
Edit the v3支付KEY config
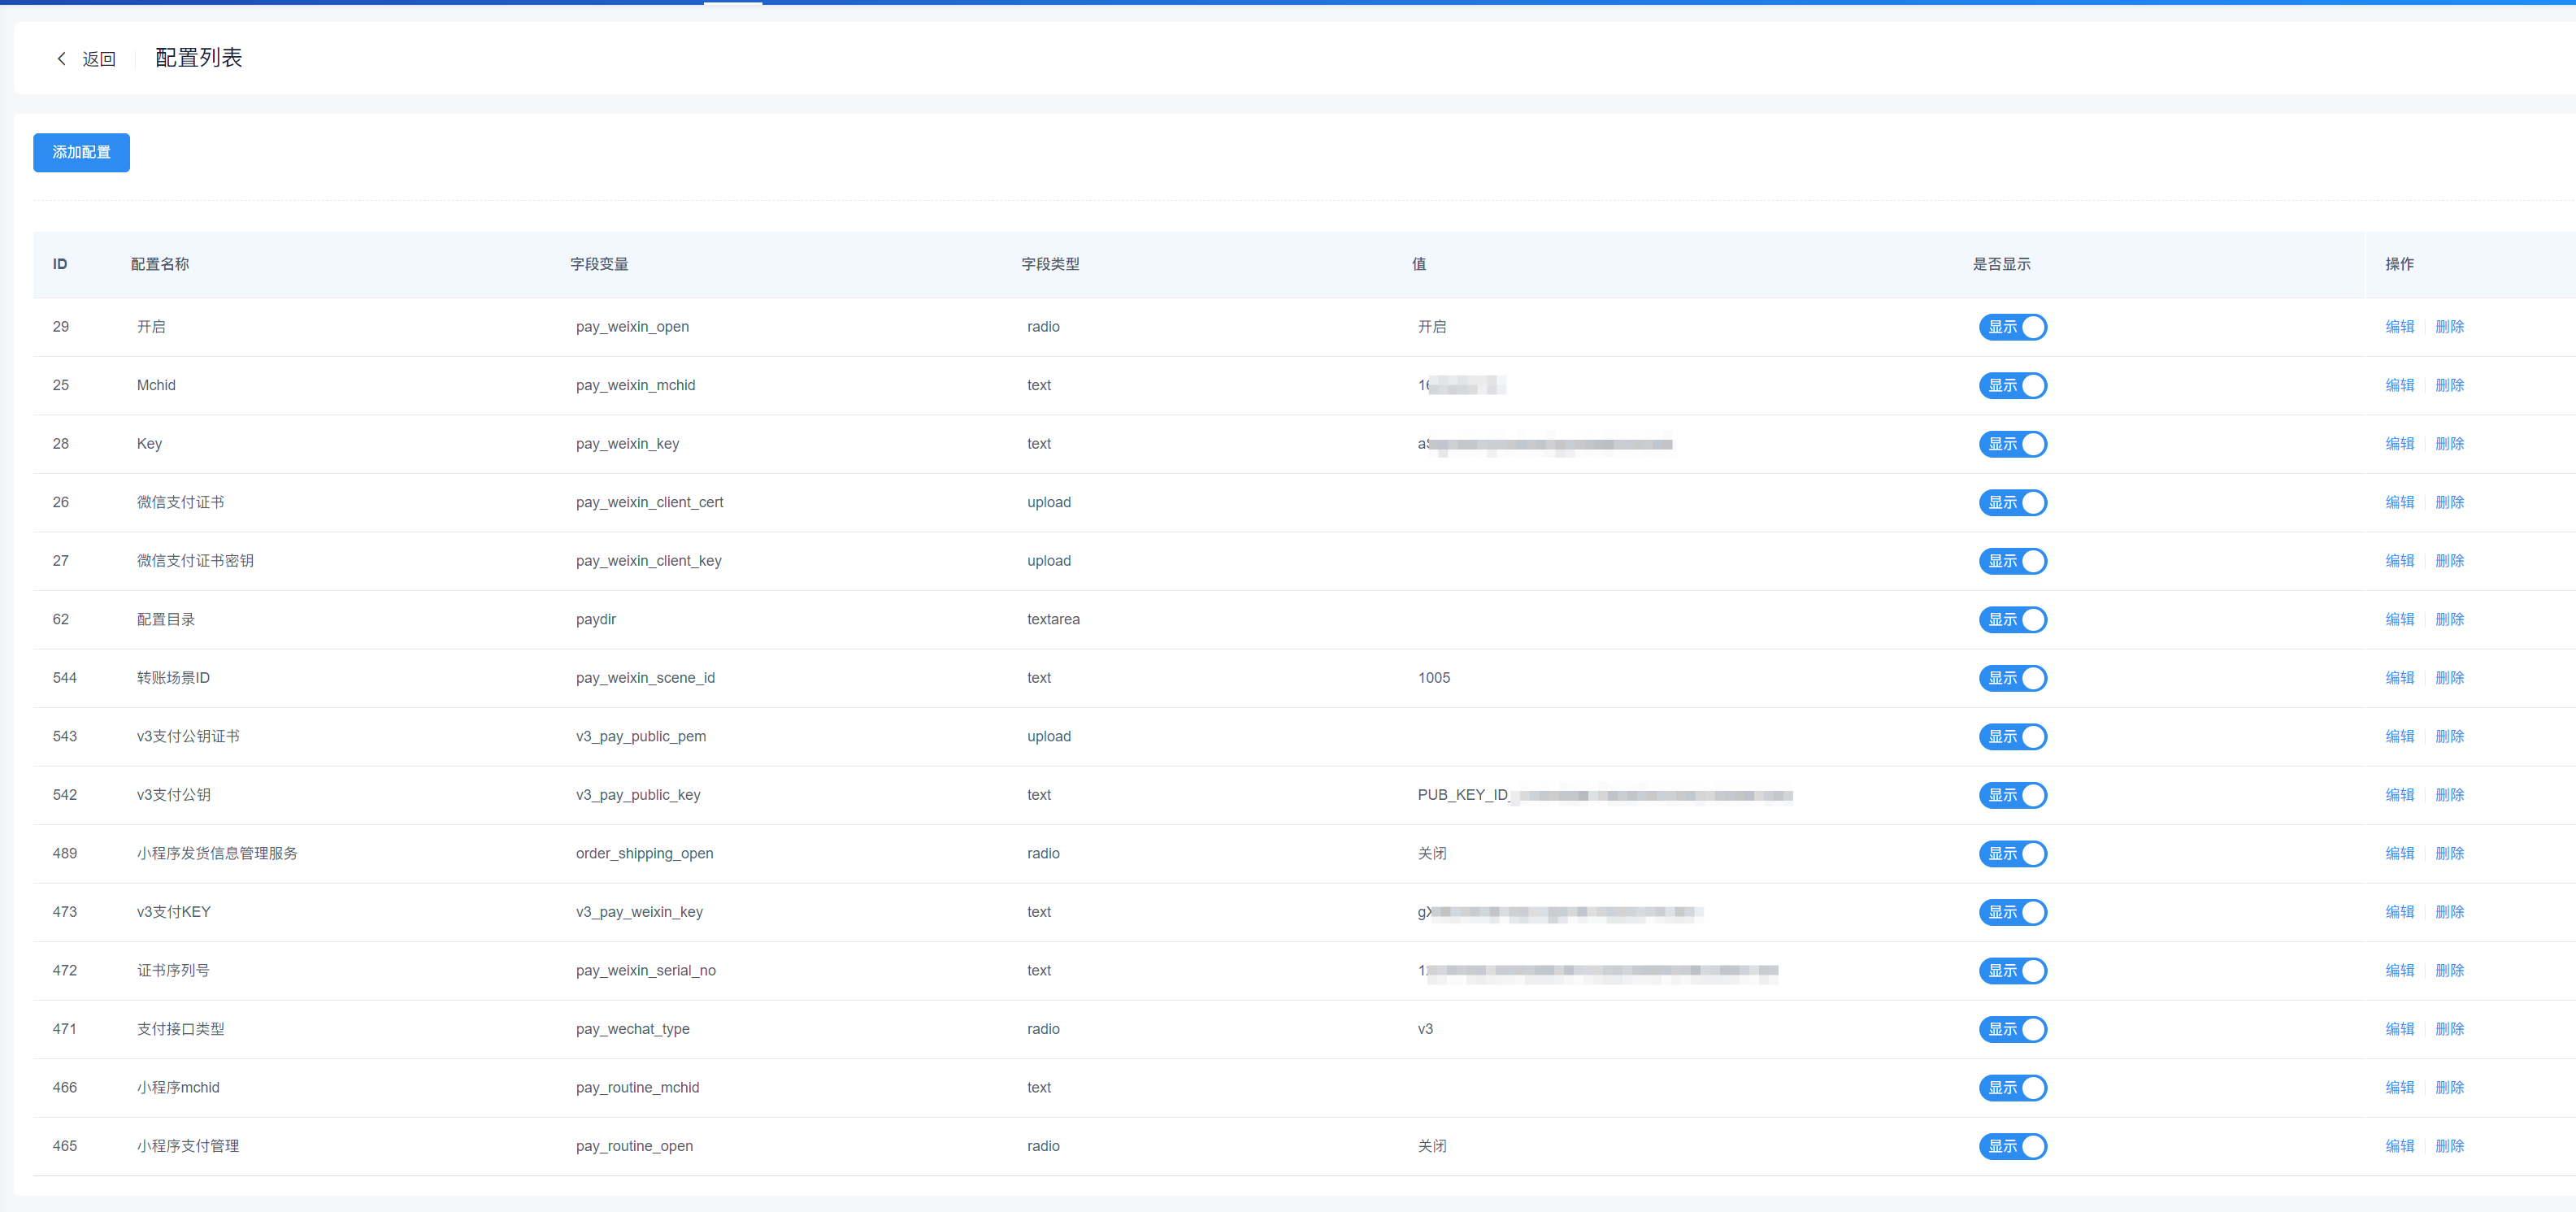click(2399, 912)
